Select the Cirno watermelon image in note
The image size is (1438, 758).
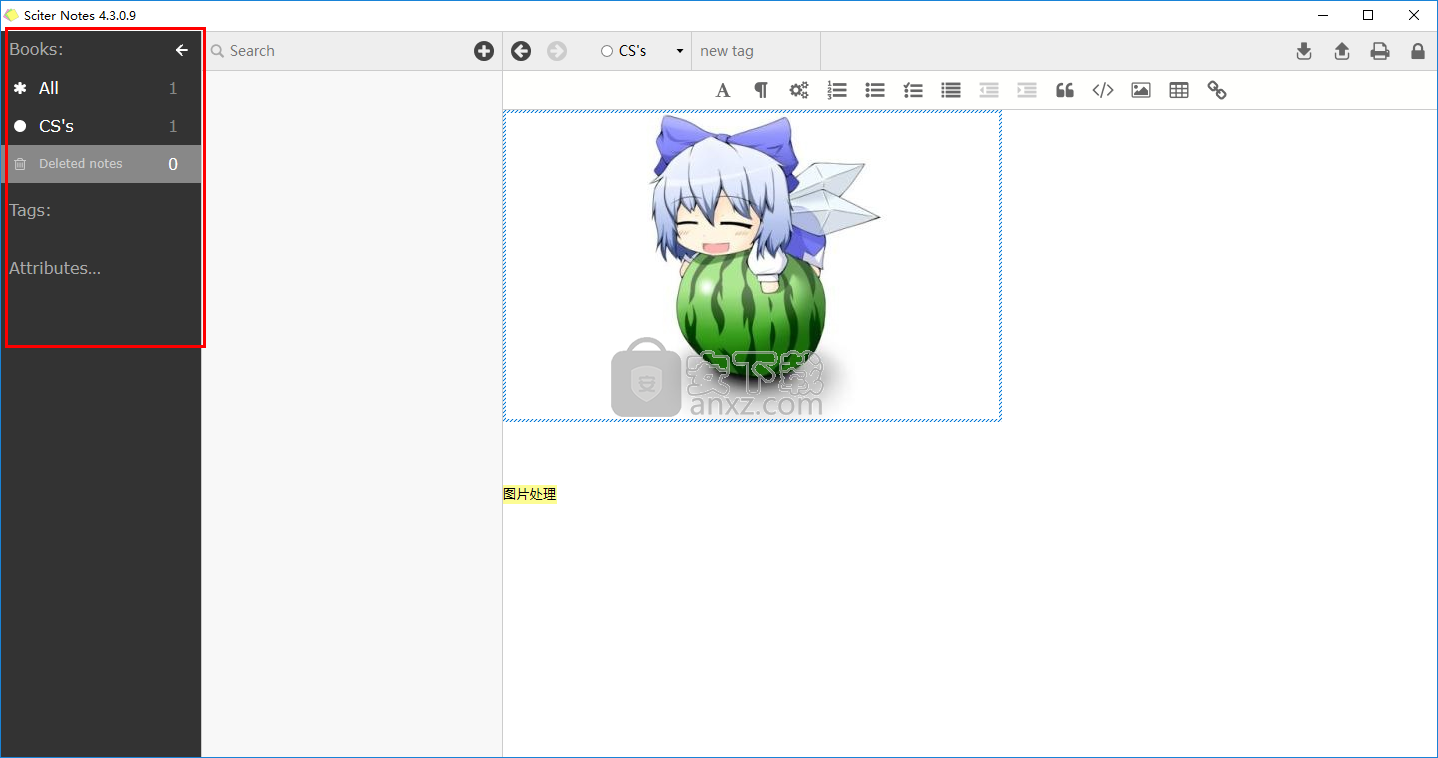tap(752, 266)
